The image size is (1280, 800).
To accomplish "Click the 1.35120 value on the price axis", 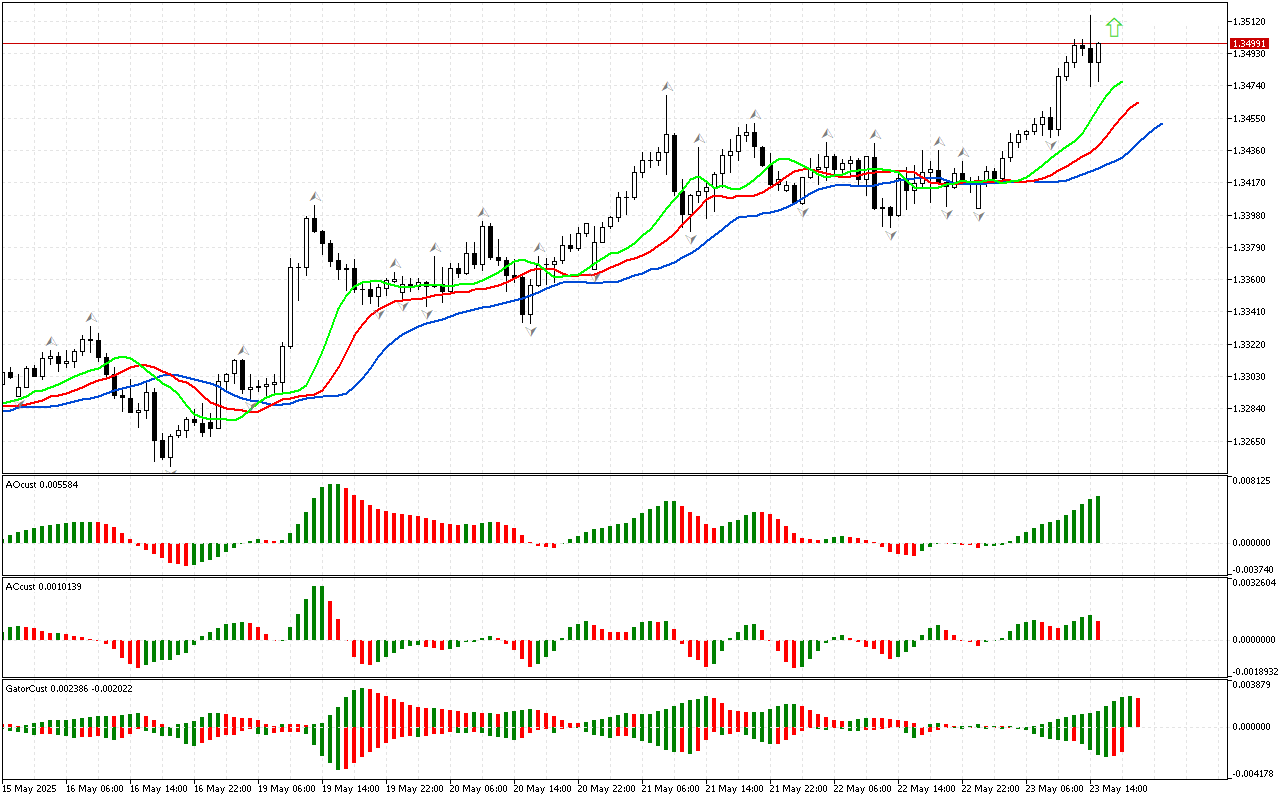I will (x=1250, y=21).
